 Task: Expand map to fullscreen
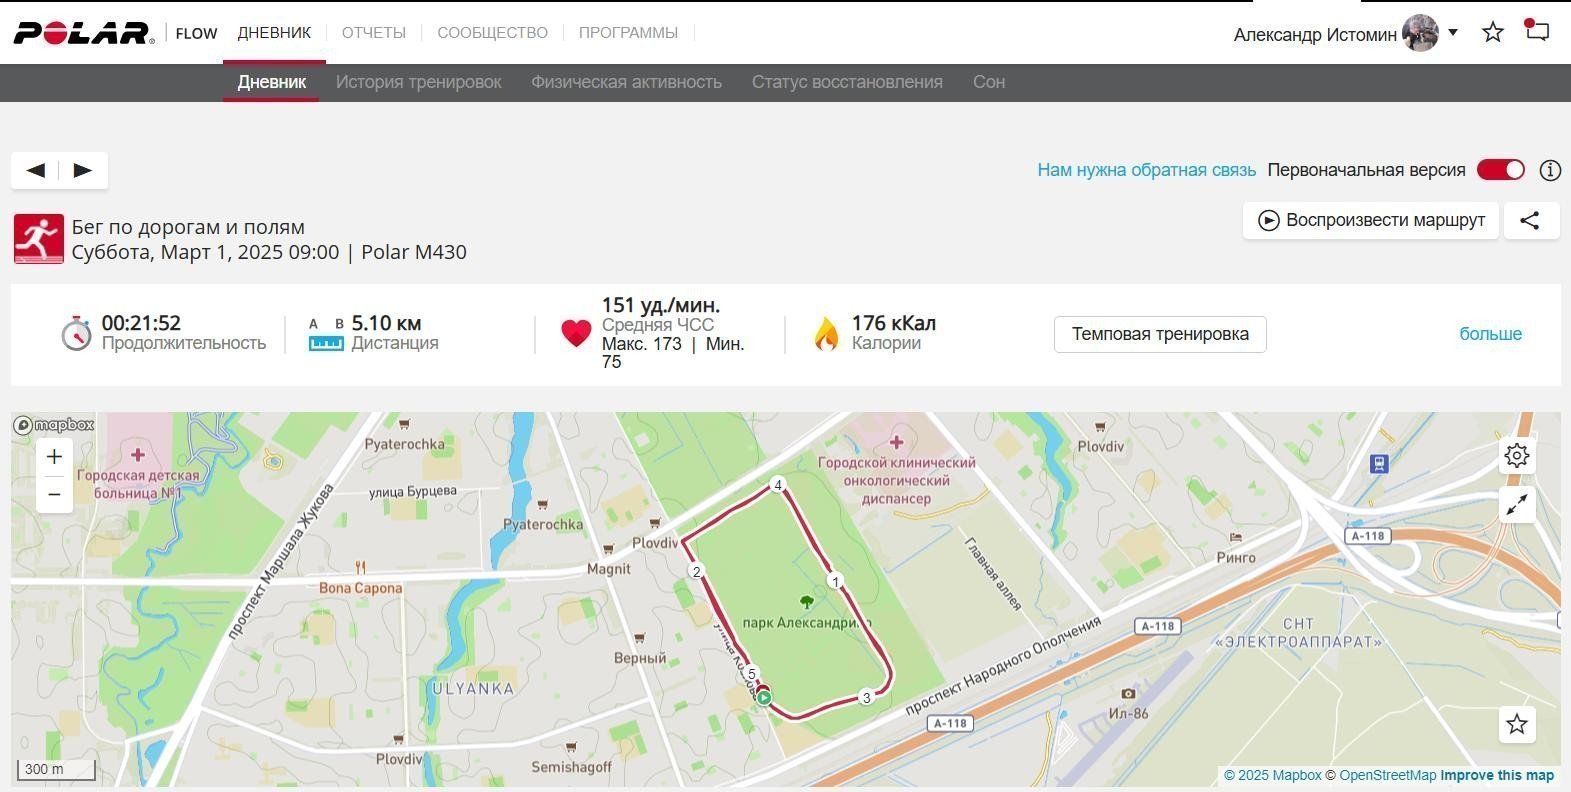point(1517,504)
